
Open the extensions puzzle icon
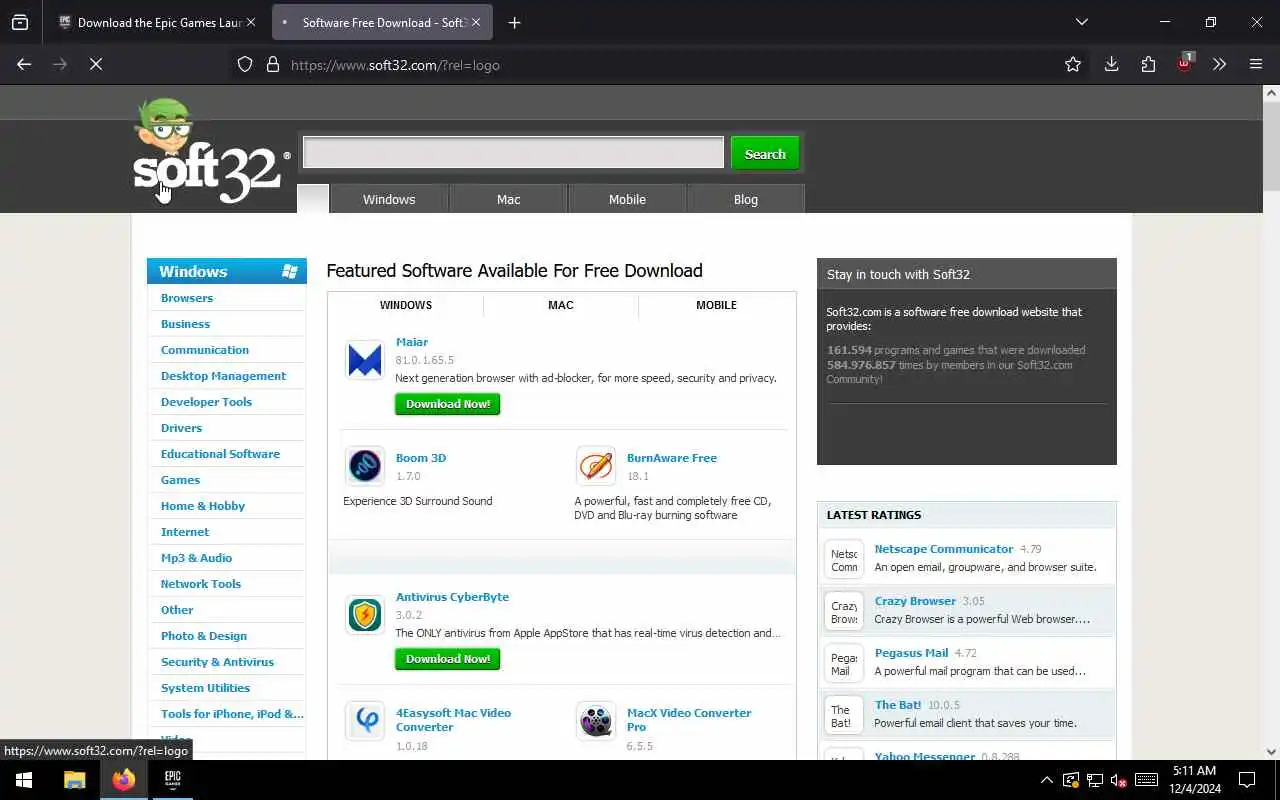[x=1148, y=64]
